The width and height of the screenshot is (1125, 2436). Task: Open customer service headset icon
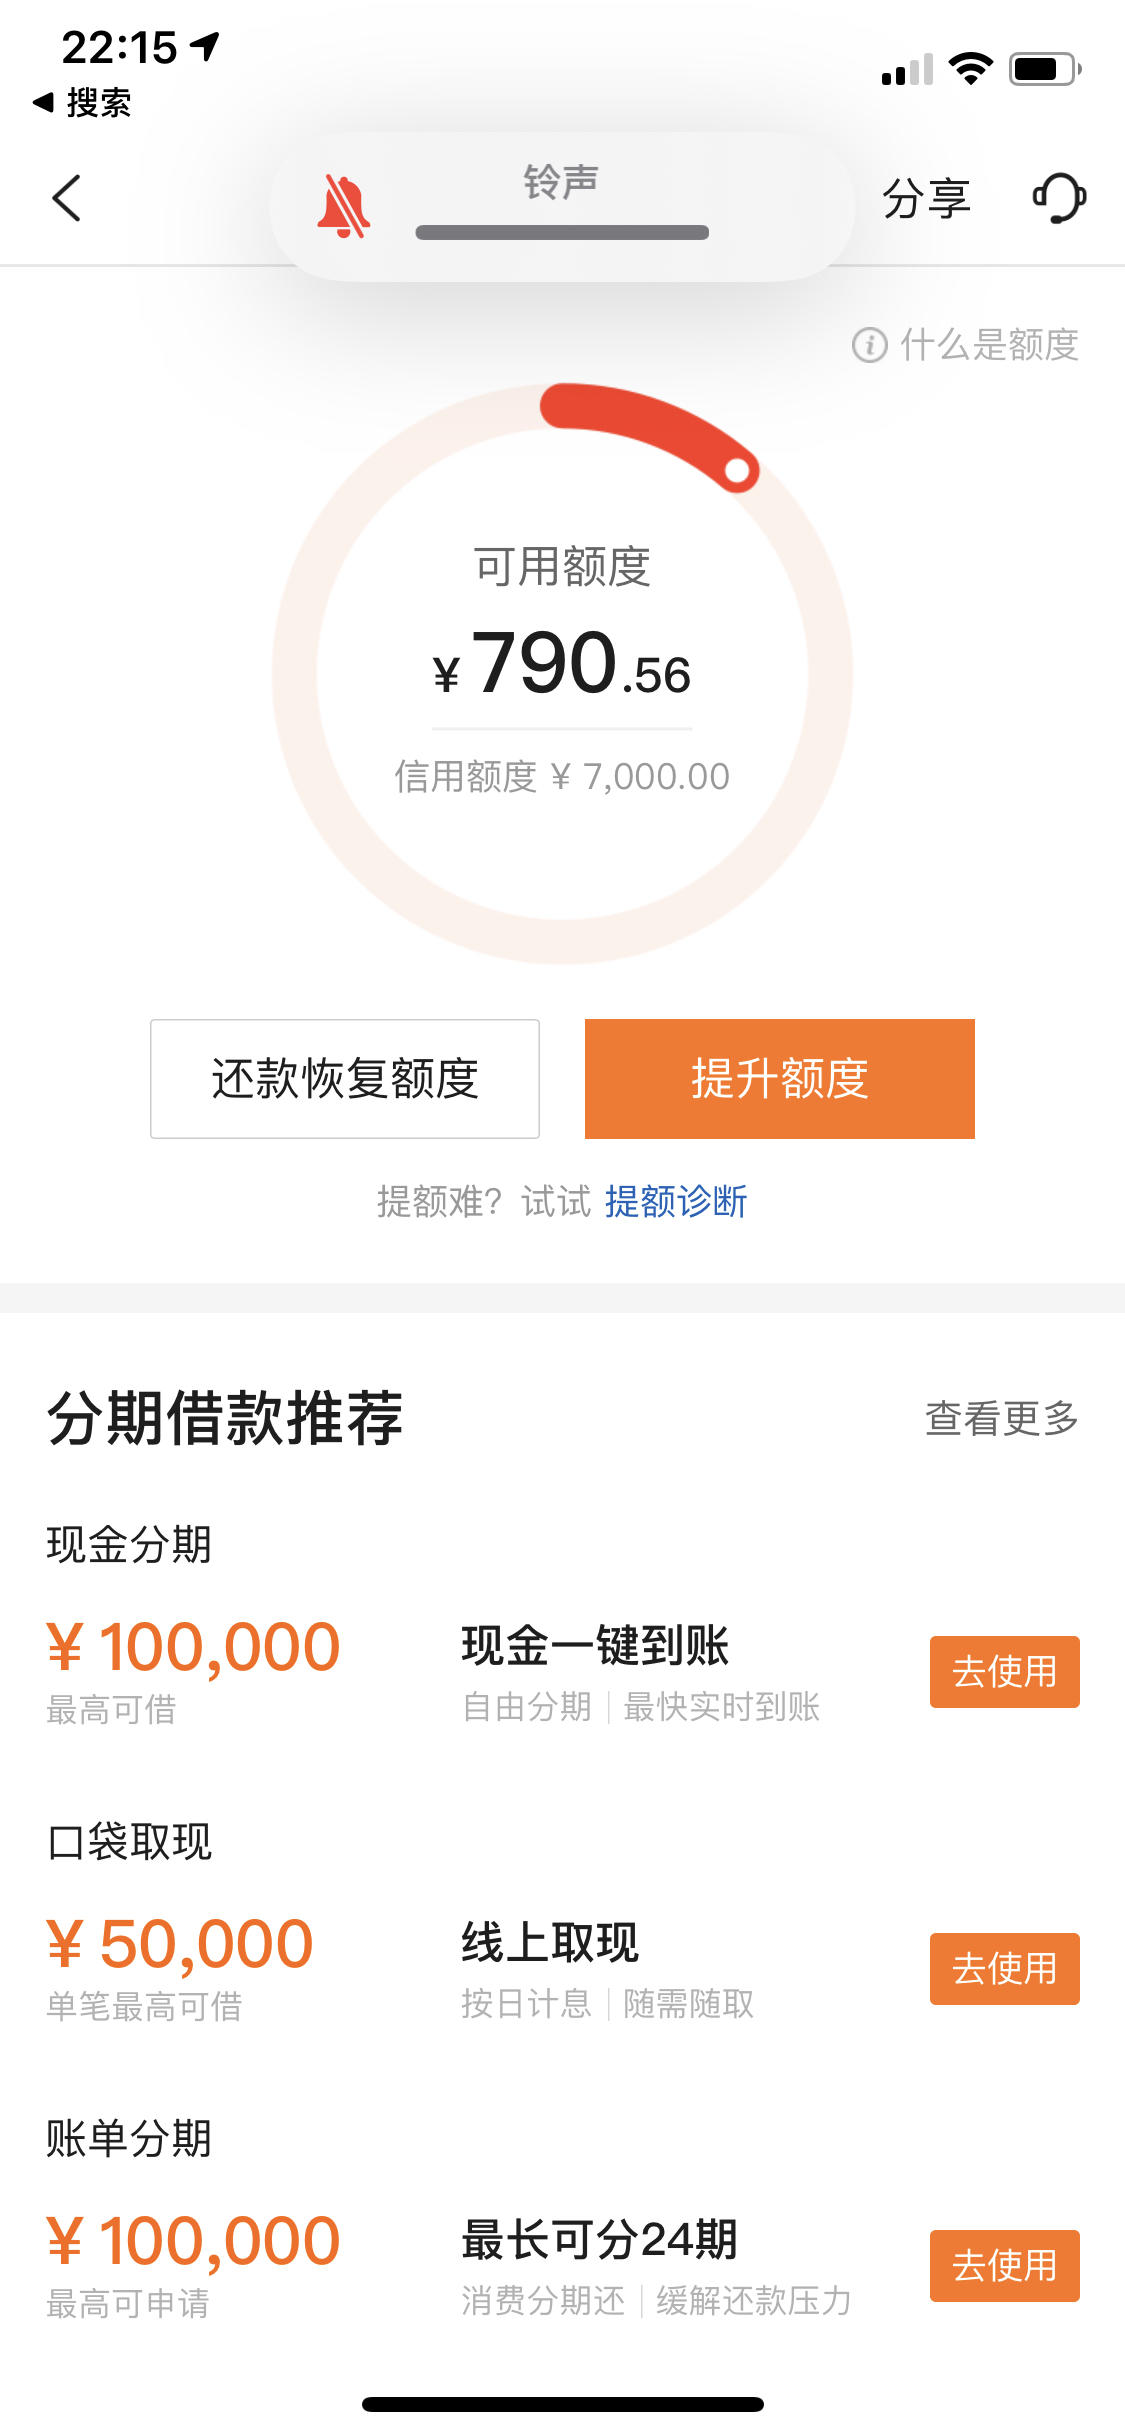1059,197
